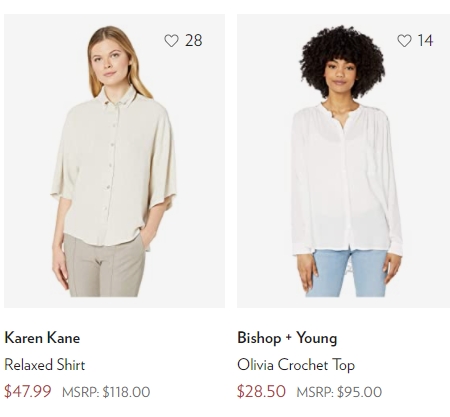Select the Relaxed Shirt product name

pos(45,364)
